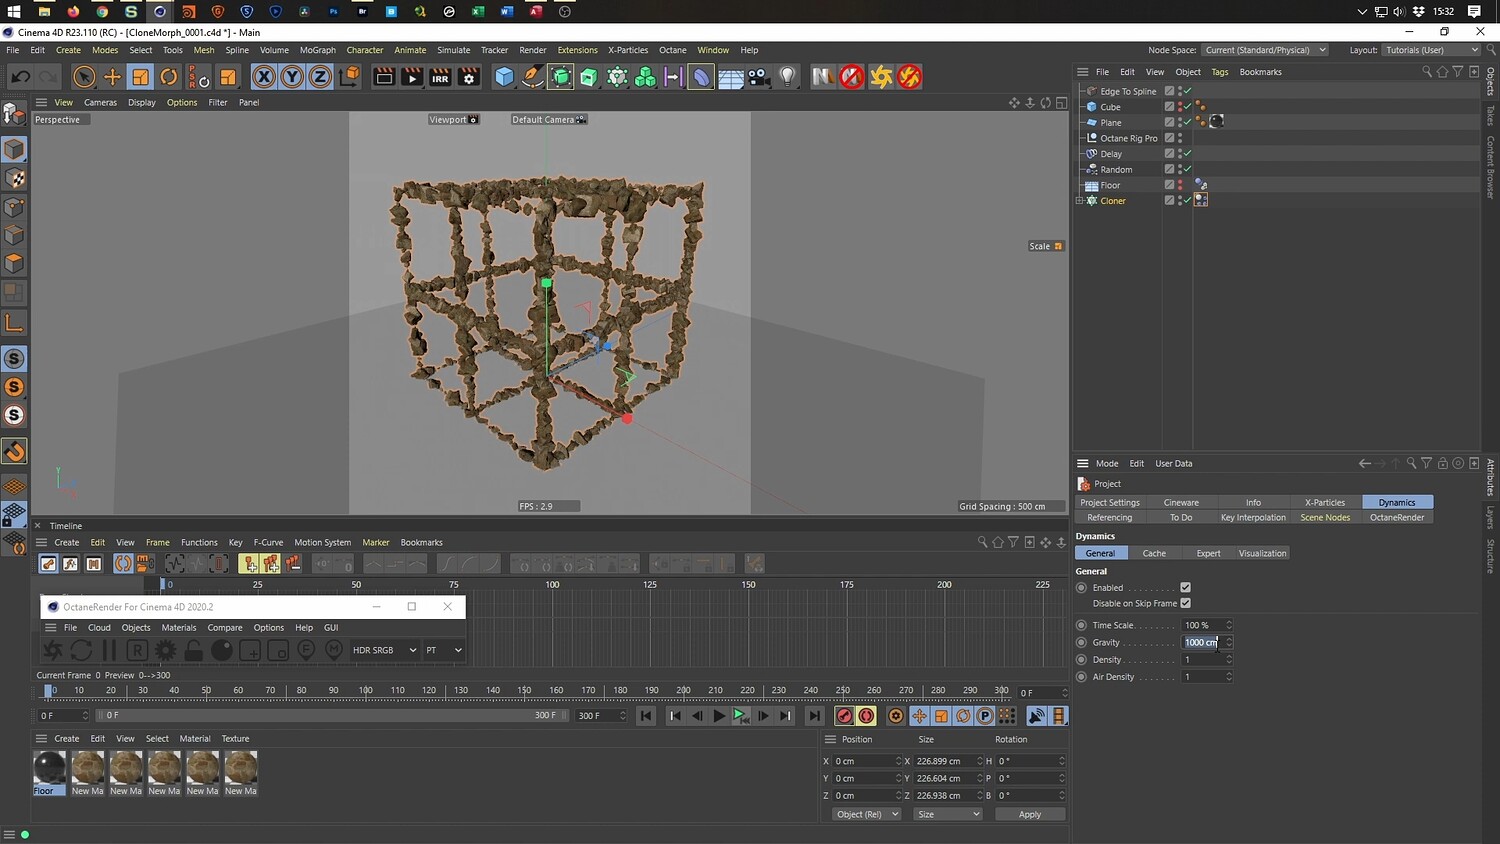Click the Record Active Objects button
The image size is (1500, 844).
(845, 716)
